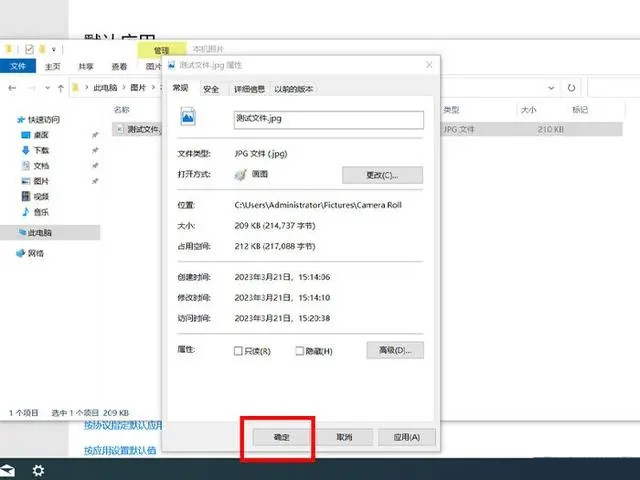Open the 按应用设置默认值 link in Settings
The height and width of the screenshot is (480, 640).
(120, 451)
